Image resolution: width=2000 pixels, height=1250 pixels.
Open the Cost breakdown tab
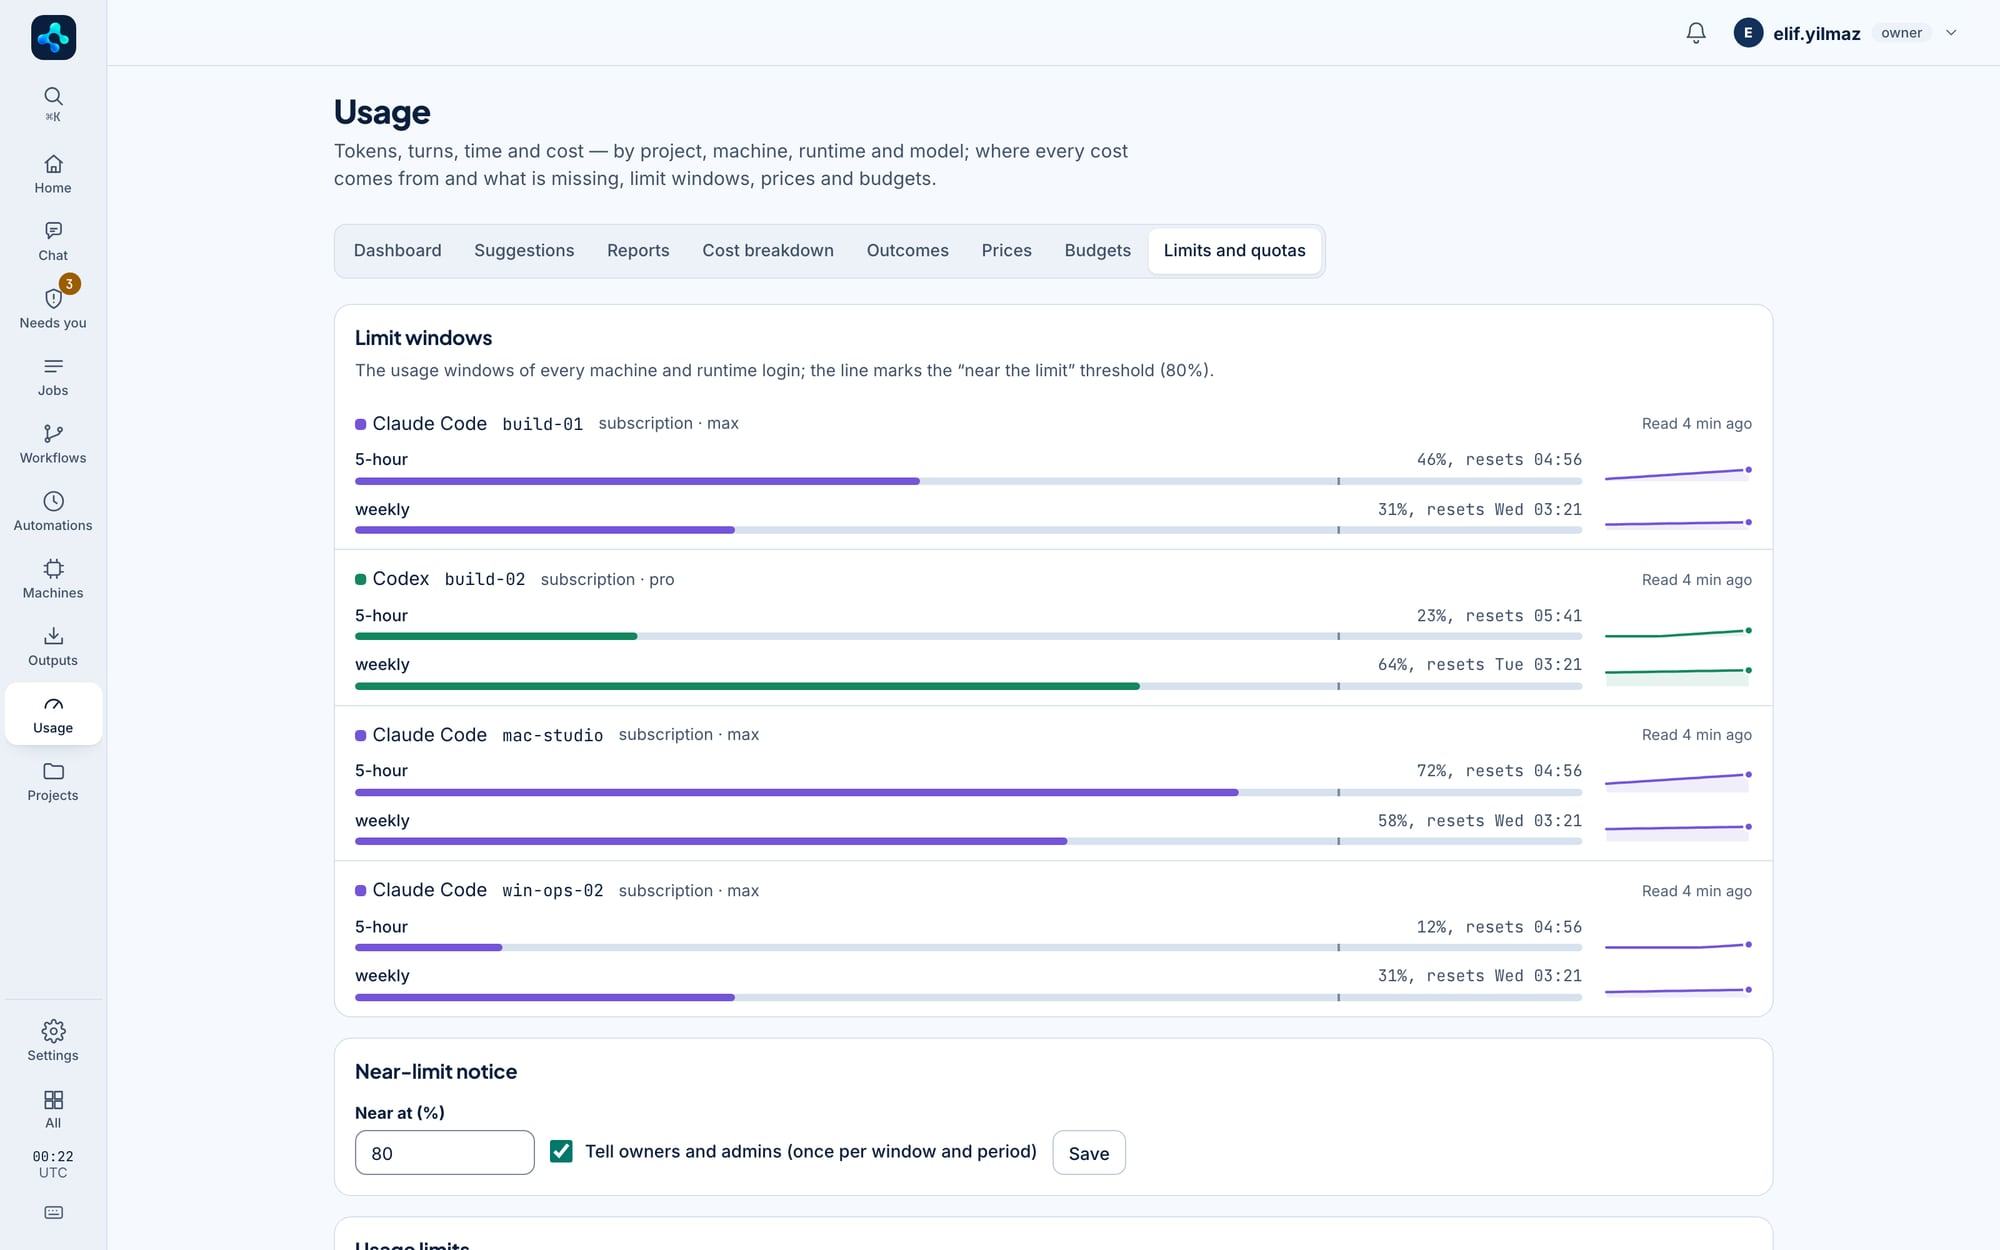767,251
